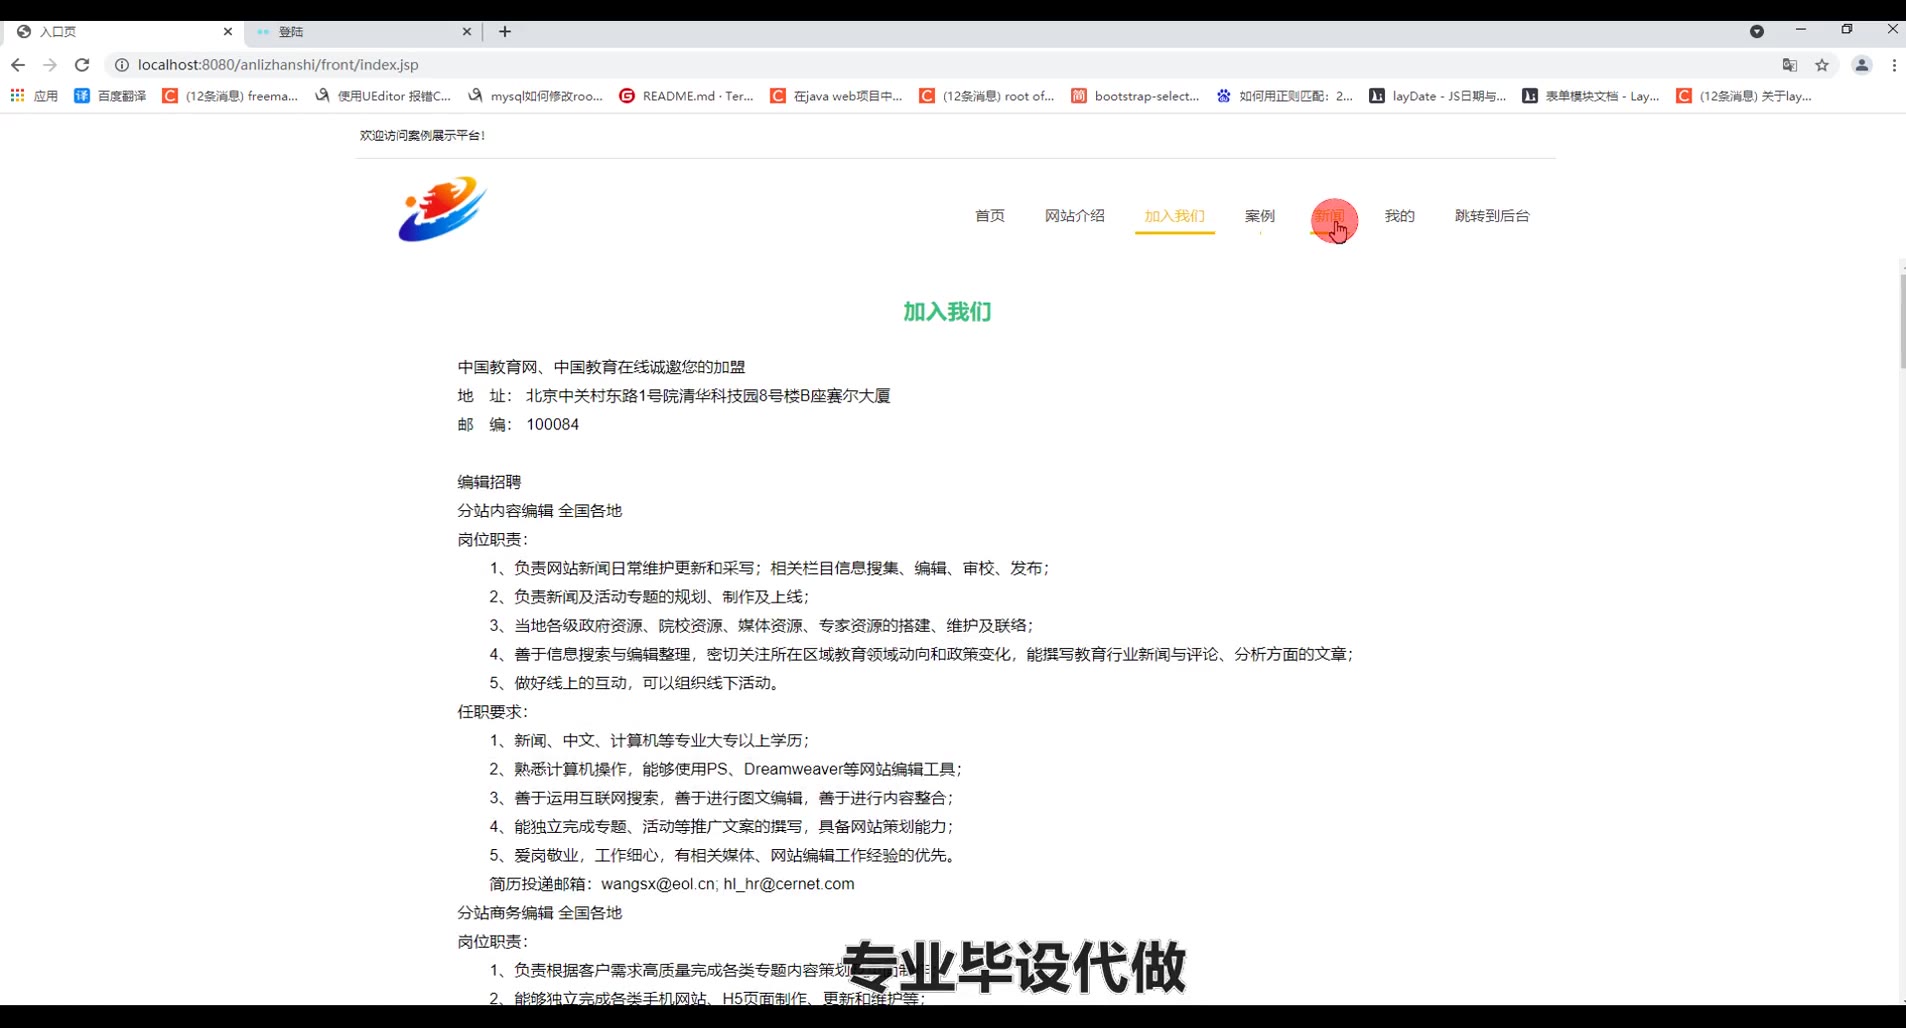Select 加入我们 in the navigation bar
The image size is (1906, 1028).
[1175, 216]
